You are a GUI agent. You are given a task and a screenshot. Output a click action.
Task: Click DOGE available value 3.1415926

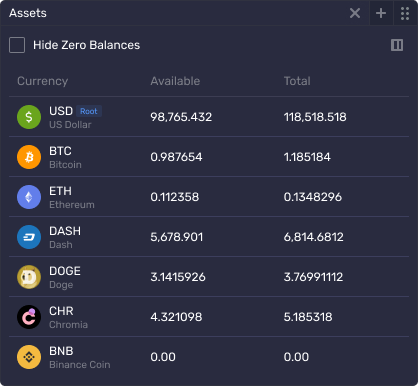(x=178, y=277)
